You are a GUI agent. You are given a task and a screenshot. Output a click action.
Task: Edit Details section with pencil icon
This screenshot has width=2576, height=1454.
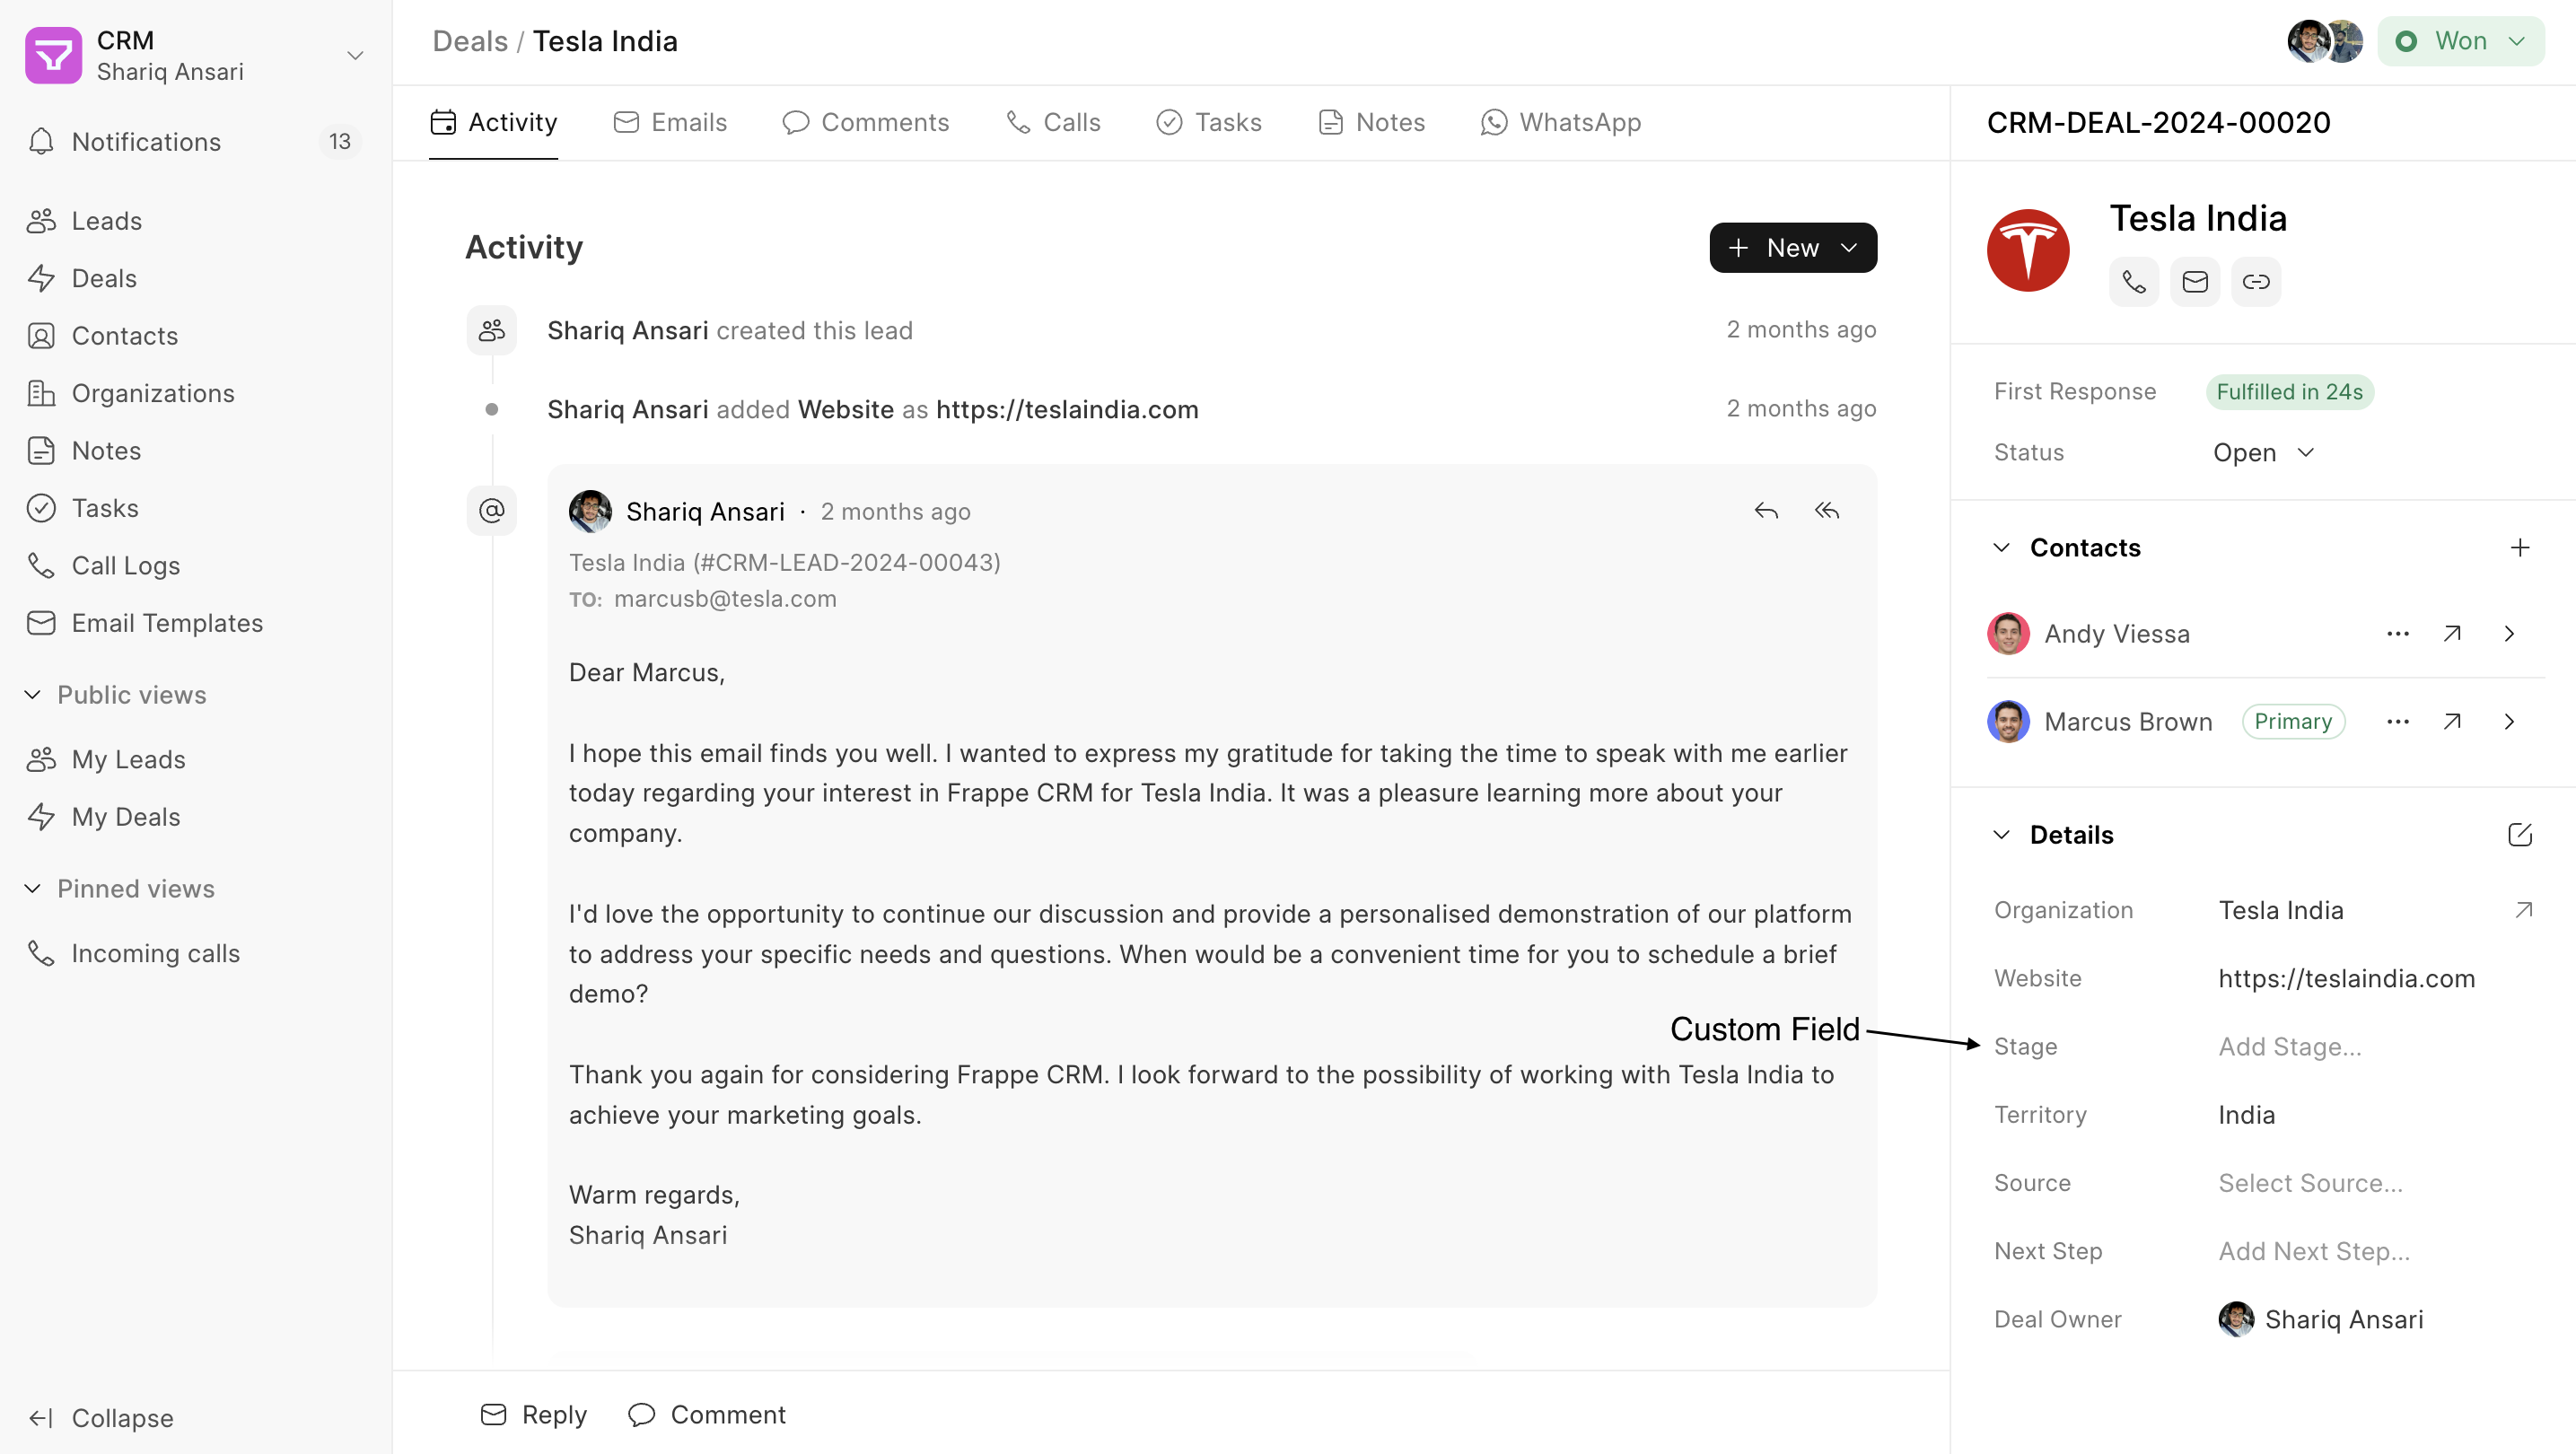tap(2520, 835)
